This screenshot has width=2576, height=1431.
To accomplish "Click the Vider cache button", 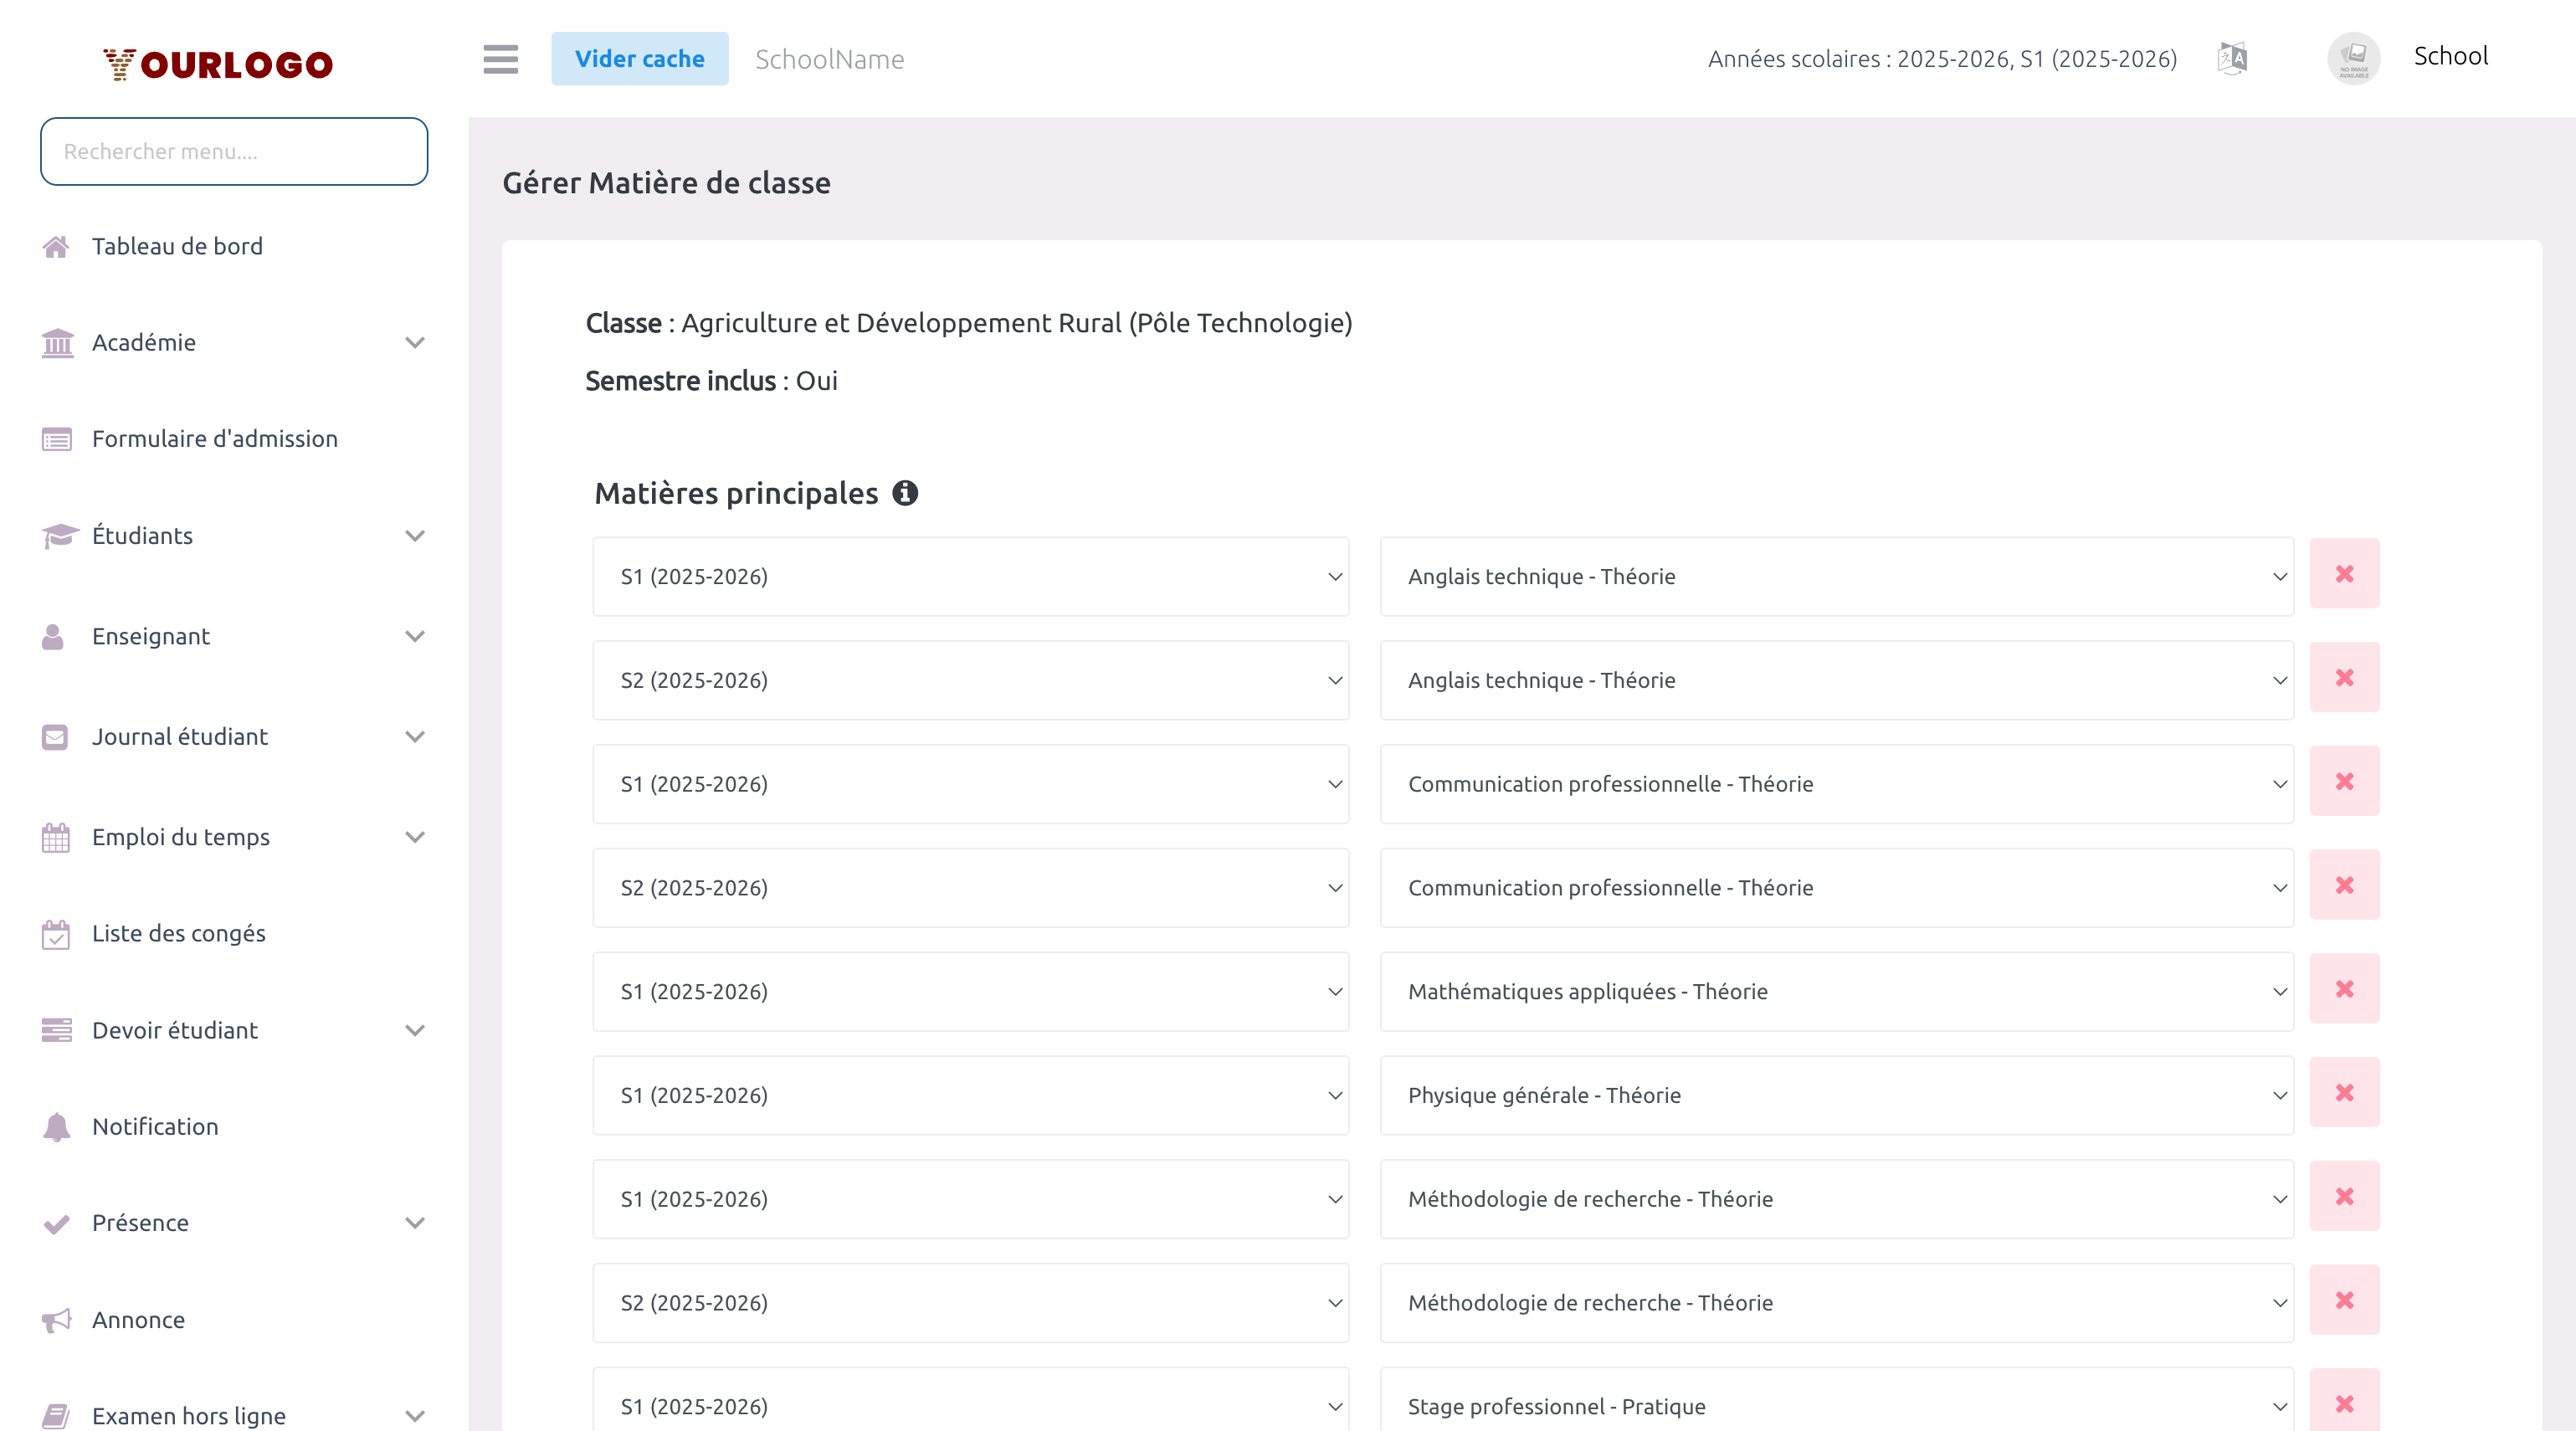I will point(639,59).
